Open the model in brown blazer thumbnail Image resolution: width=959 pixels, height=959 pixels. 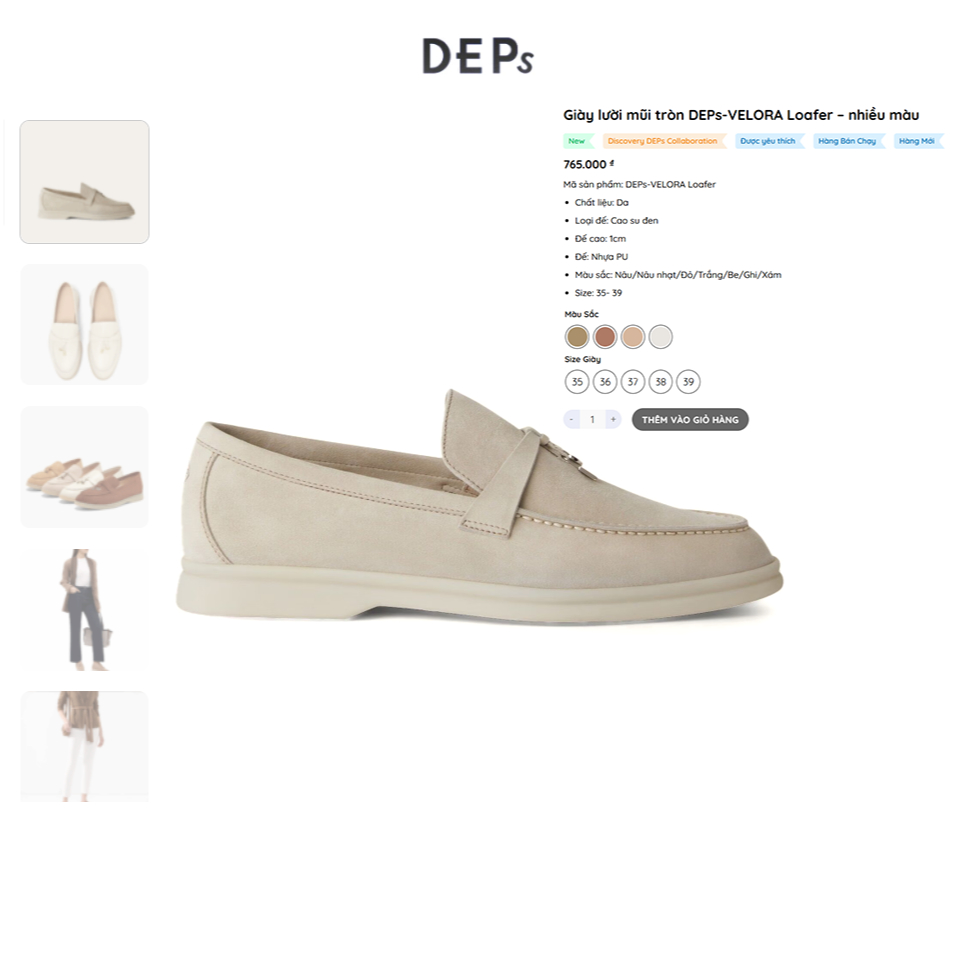point(84,610)
